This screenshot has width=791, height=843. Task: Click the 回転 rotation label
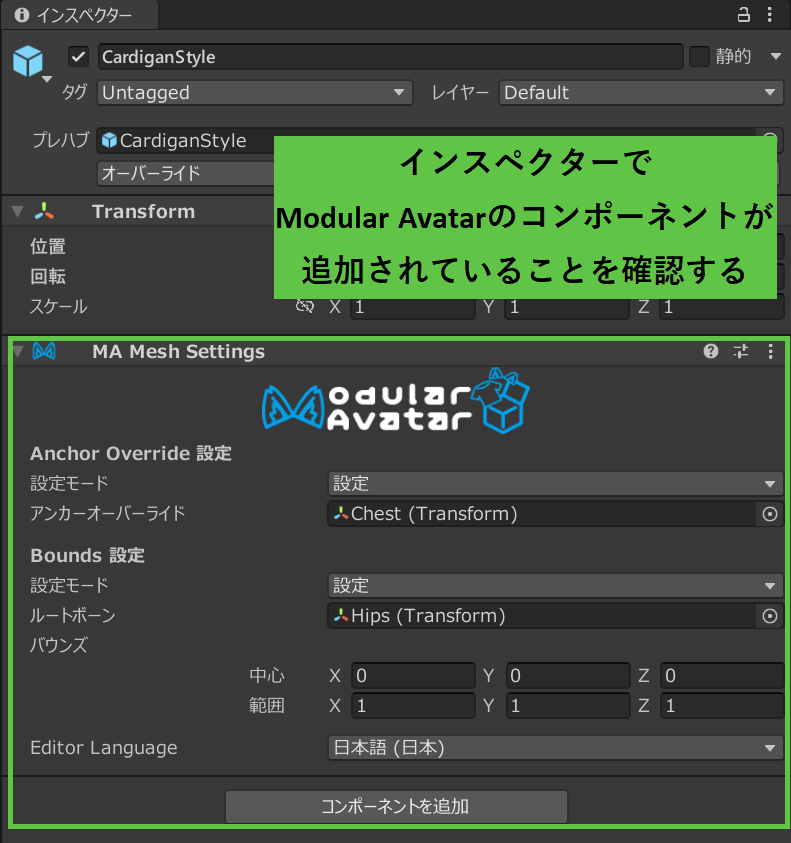click(x=48, y=276)
